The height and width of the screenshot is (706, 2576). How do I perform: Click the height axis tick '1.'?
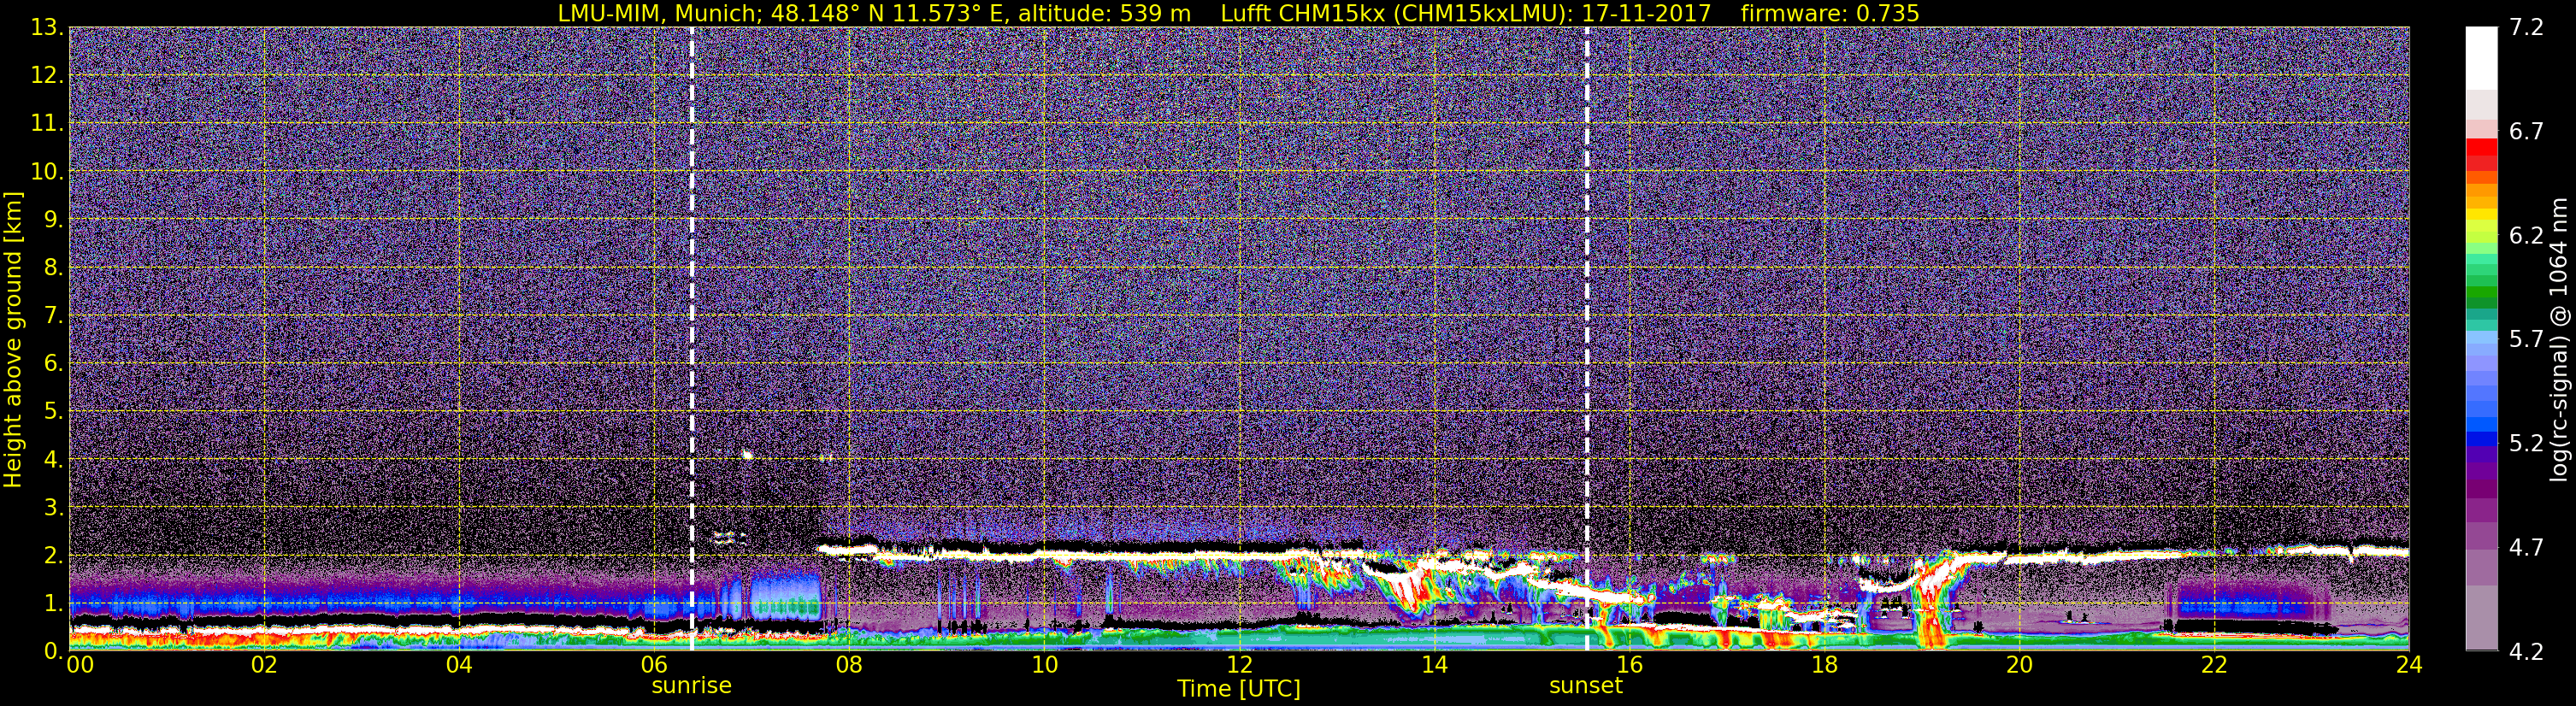53,603
